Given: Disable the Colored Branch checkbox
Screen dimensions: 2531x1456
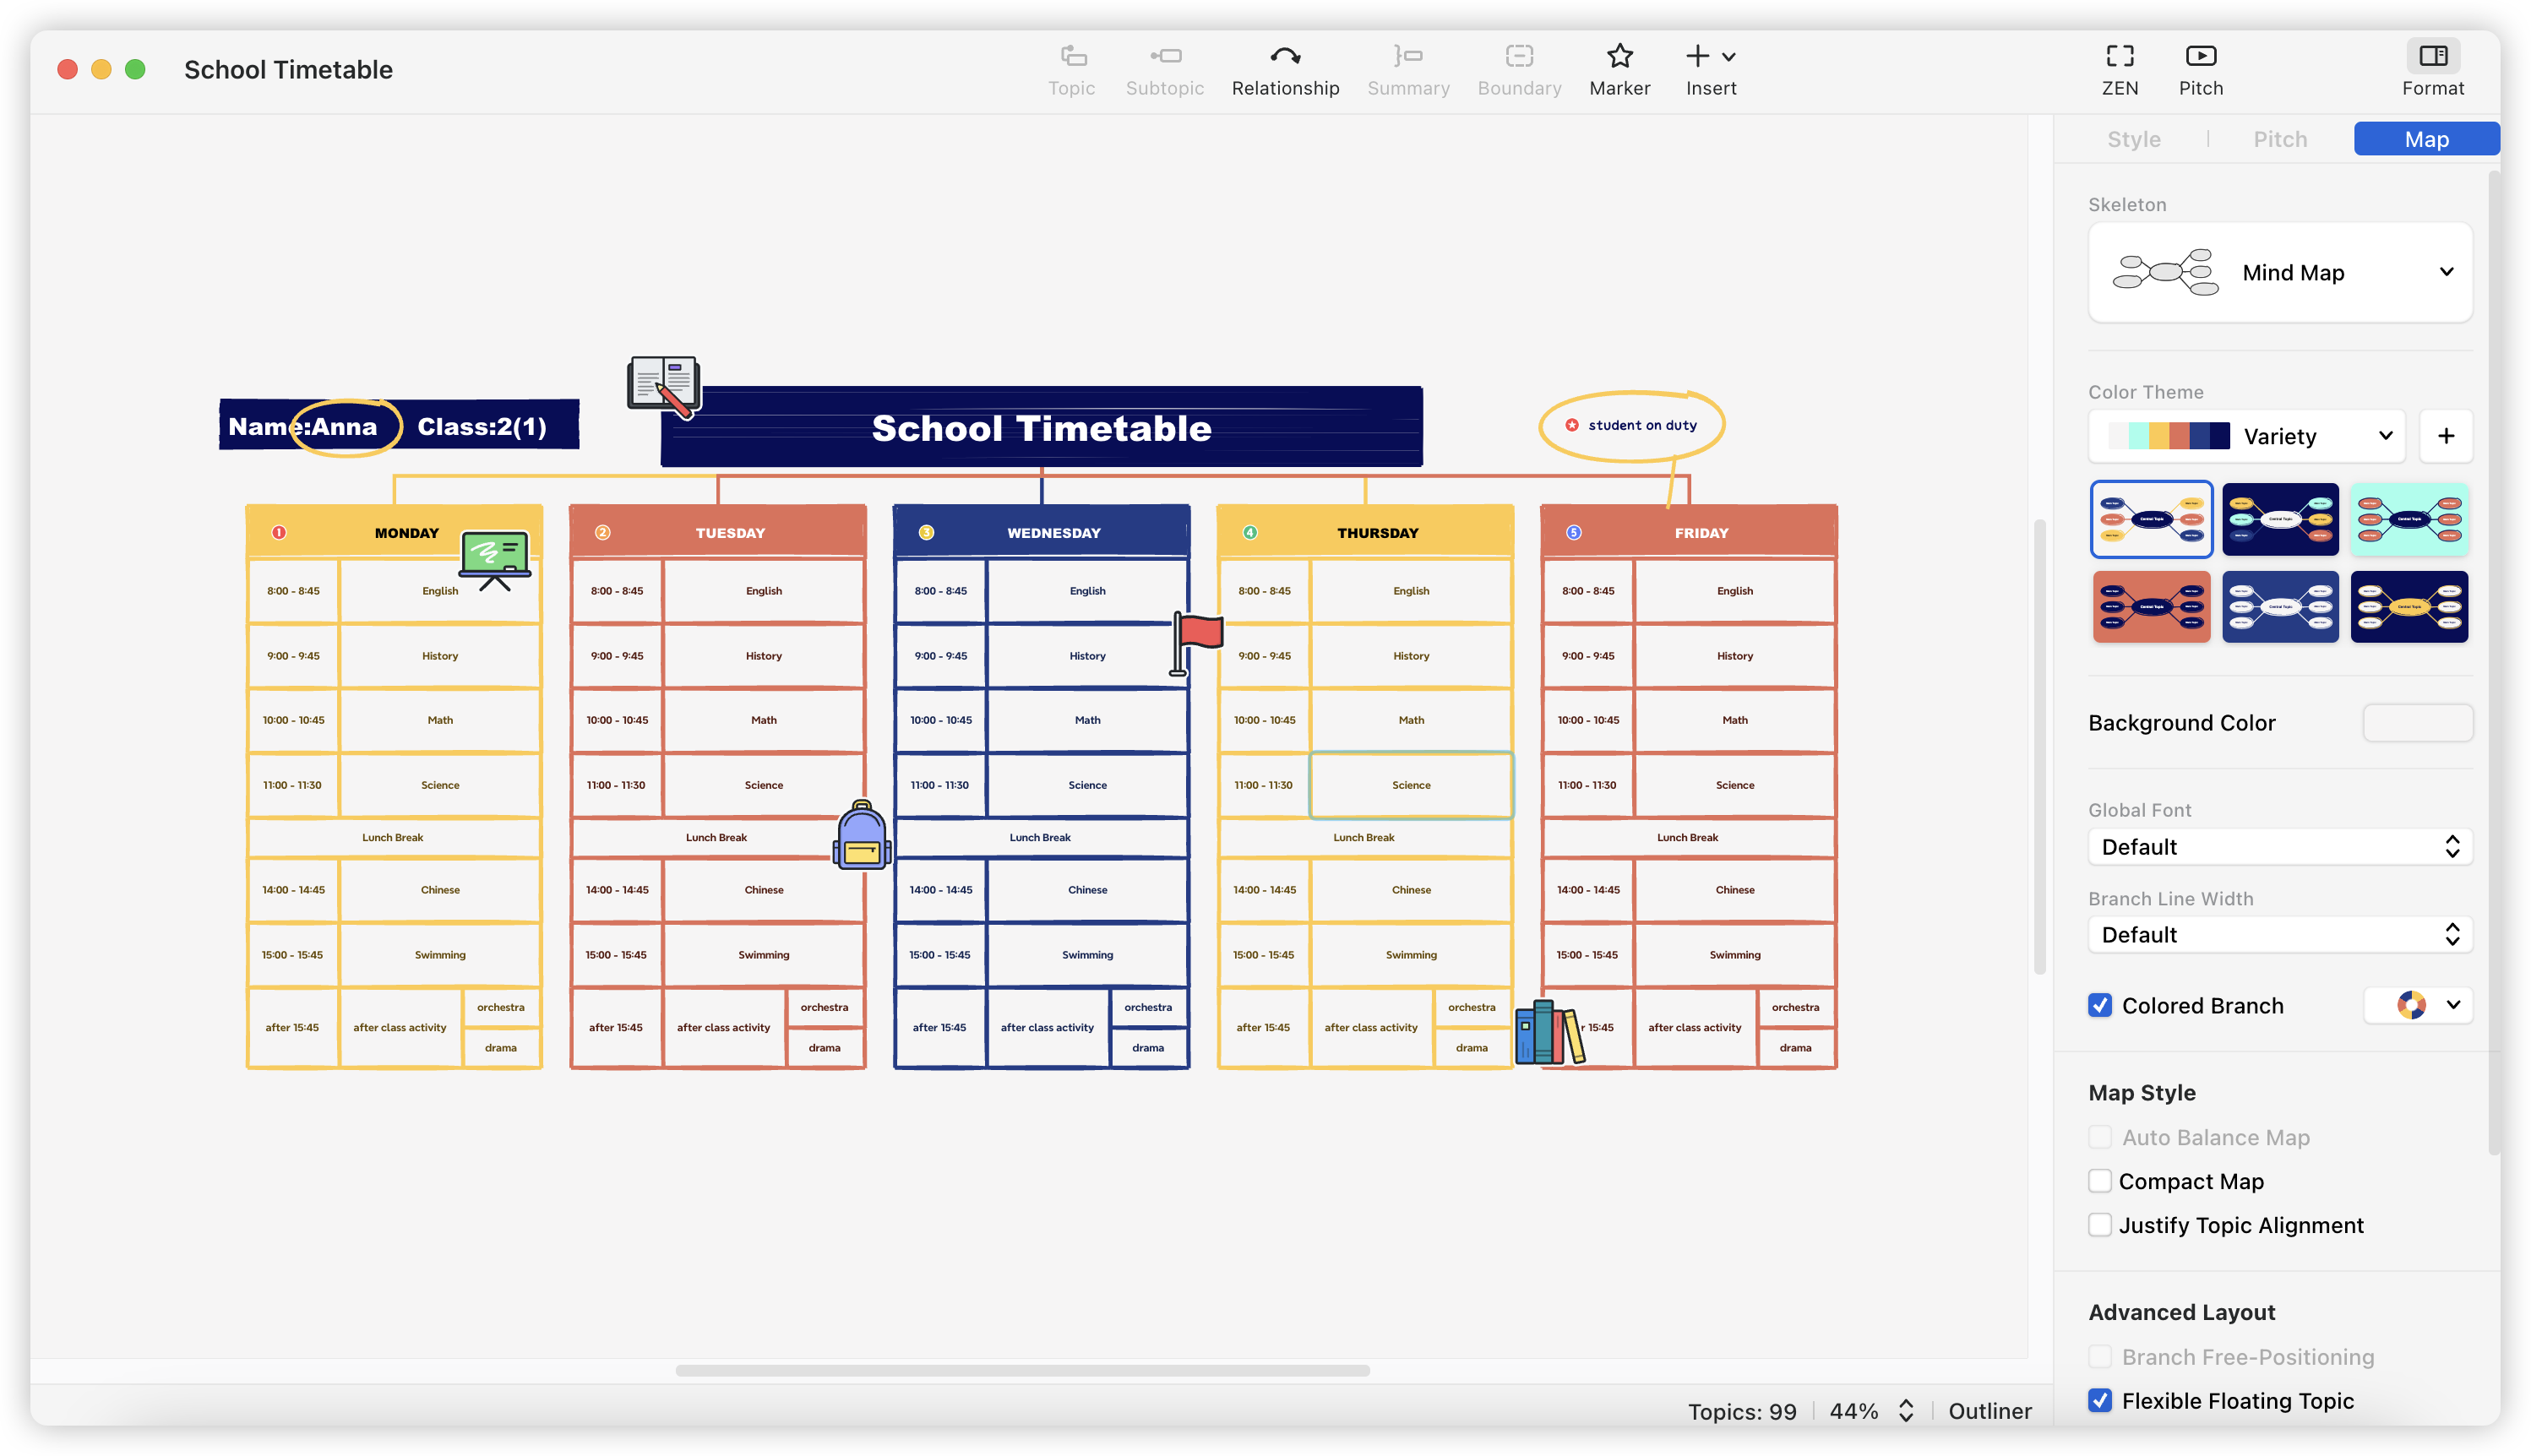Looking at the screenshot, I should pos(2100,1005).
